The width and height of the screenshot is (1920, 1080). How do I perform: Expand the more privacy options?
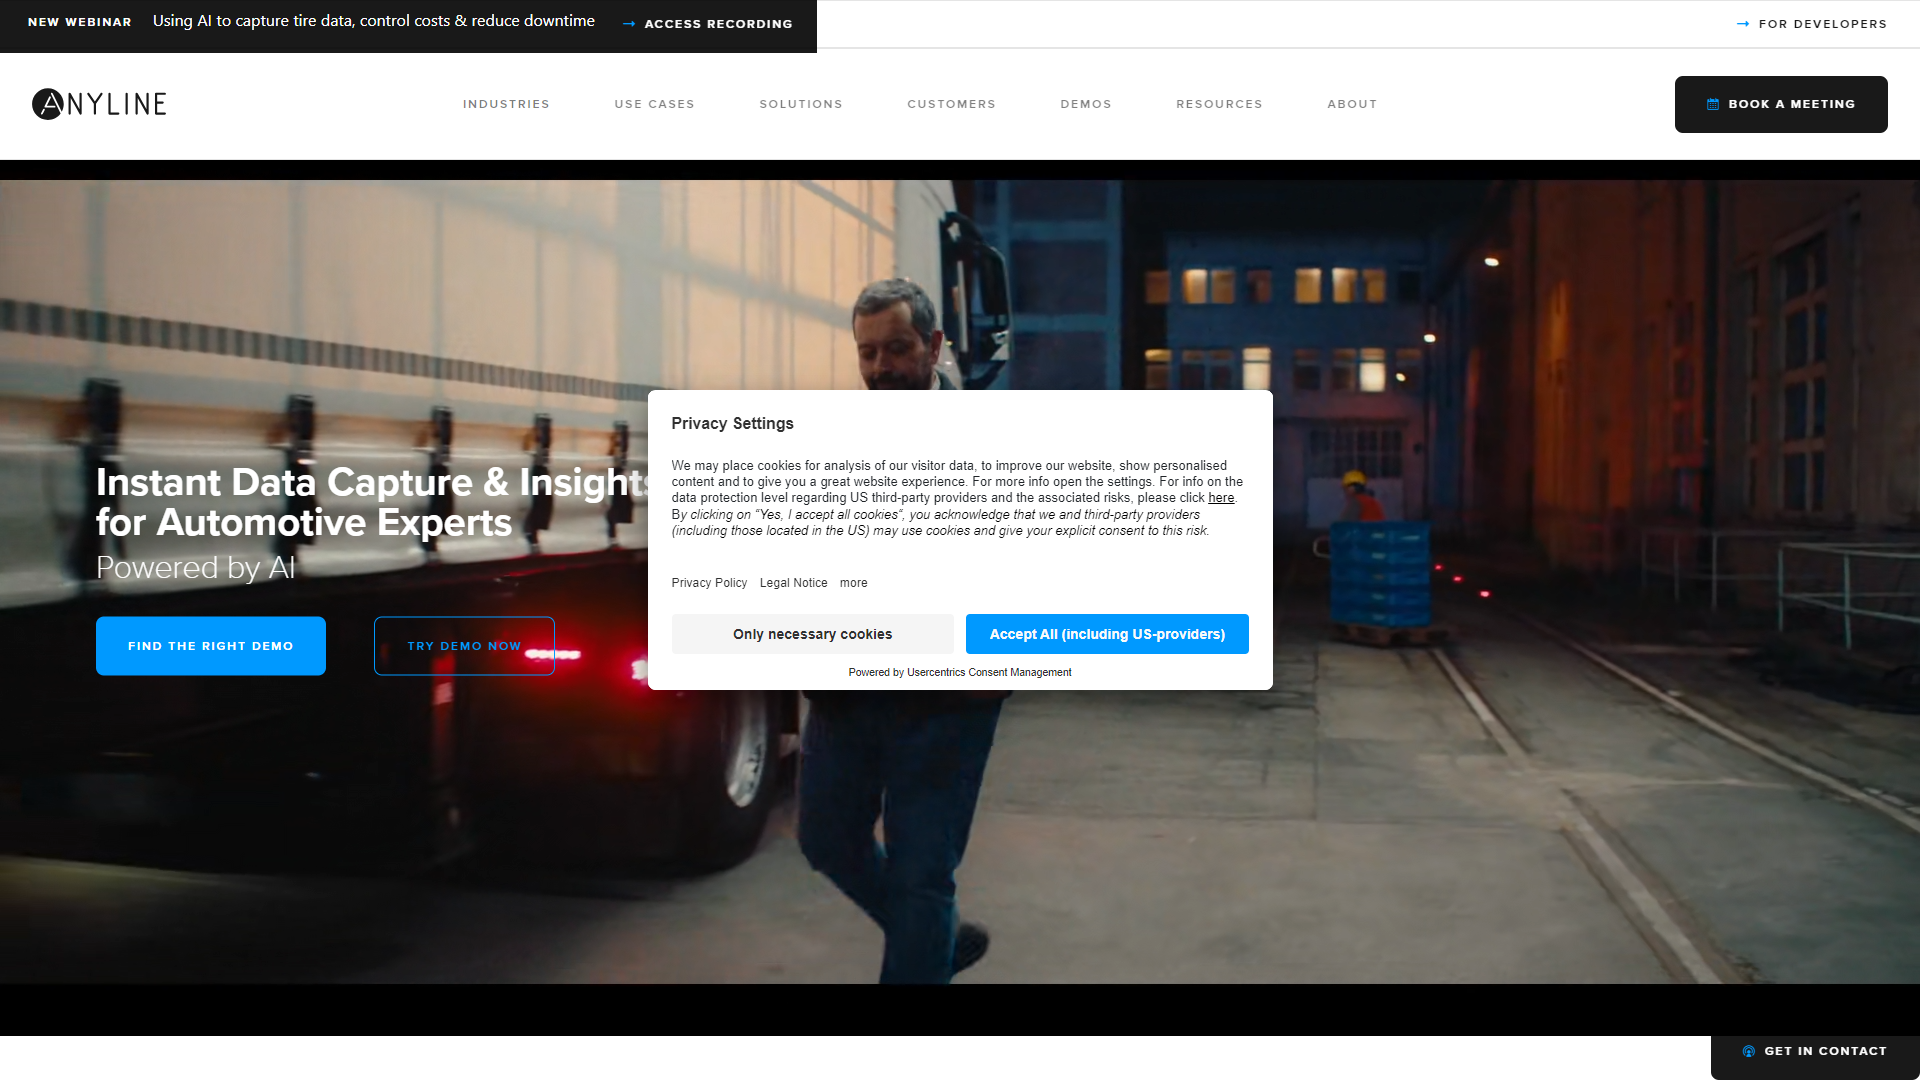click(x=853, y=582)
